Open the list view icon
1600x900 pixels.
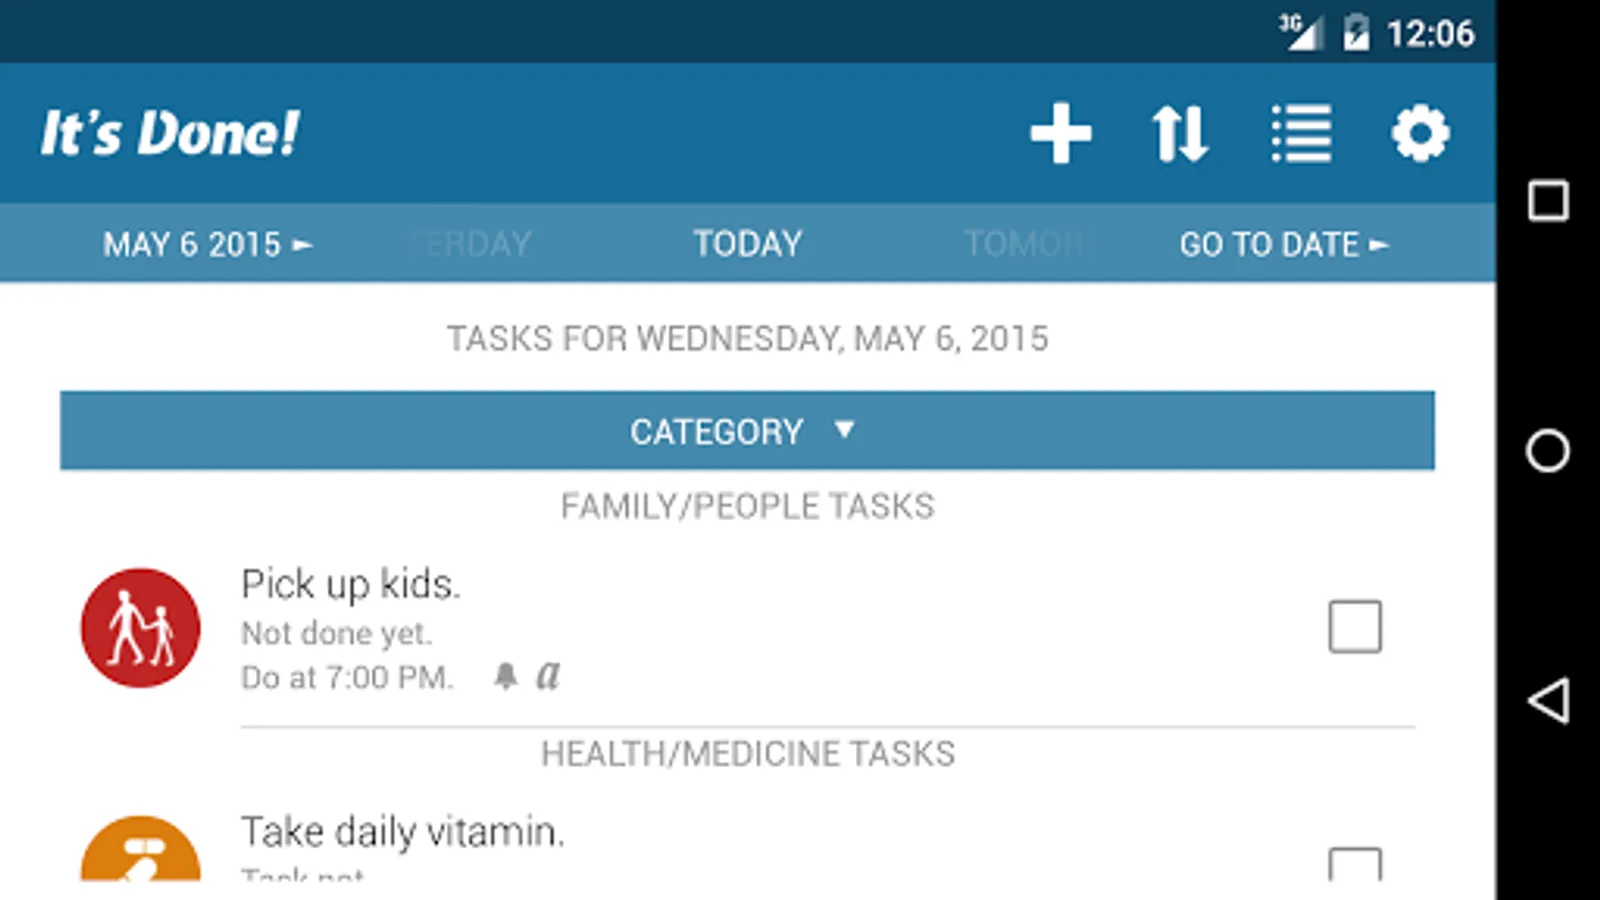click(x=1301, y=133)
